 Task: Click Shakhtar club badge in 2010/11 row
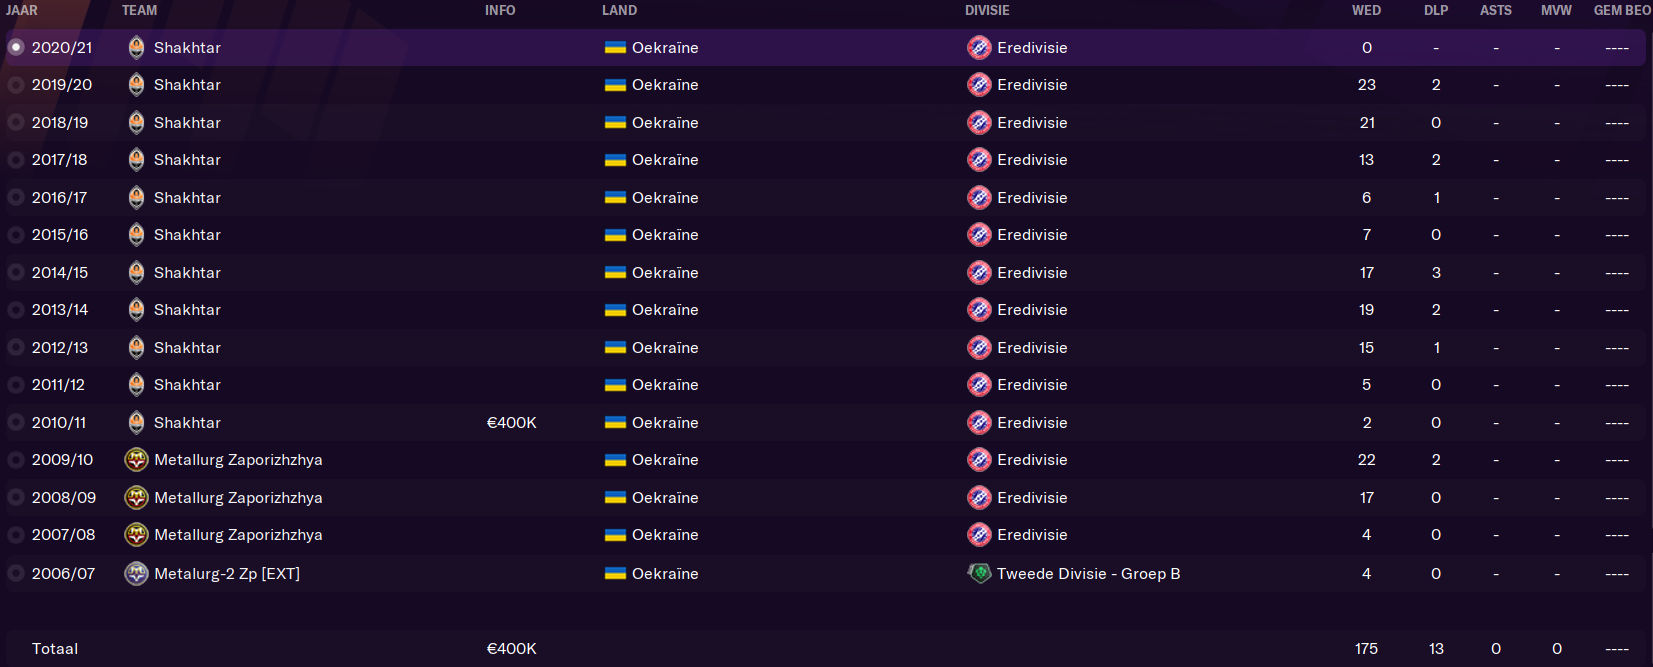click(x=136, y=422)
